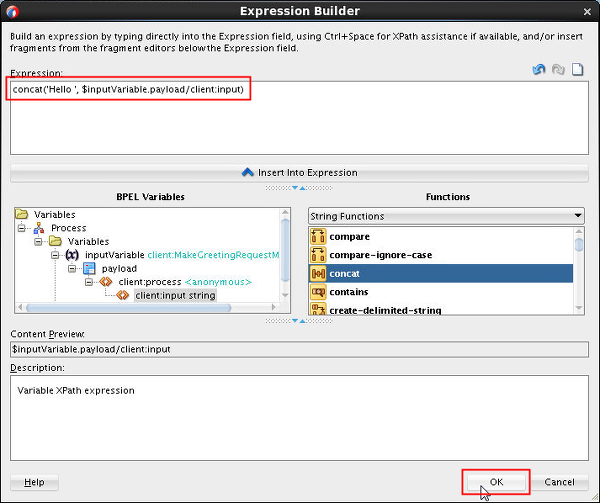Collapse the Process tree node

(21, 228)
